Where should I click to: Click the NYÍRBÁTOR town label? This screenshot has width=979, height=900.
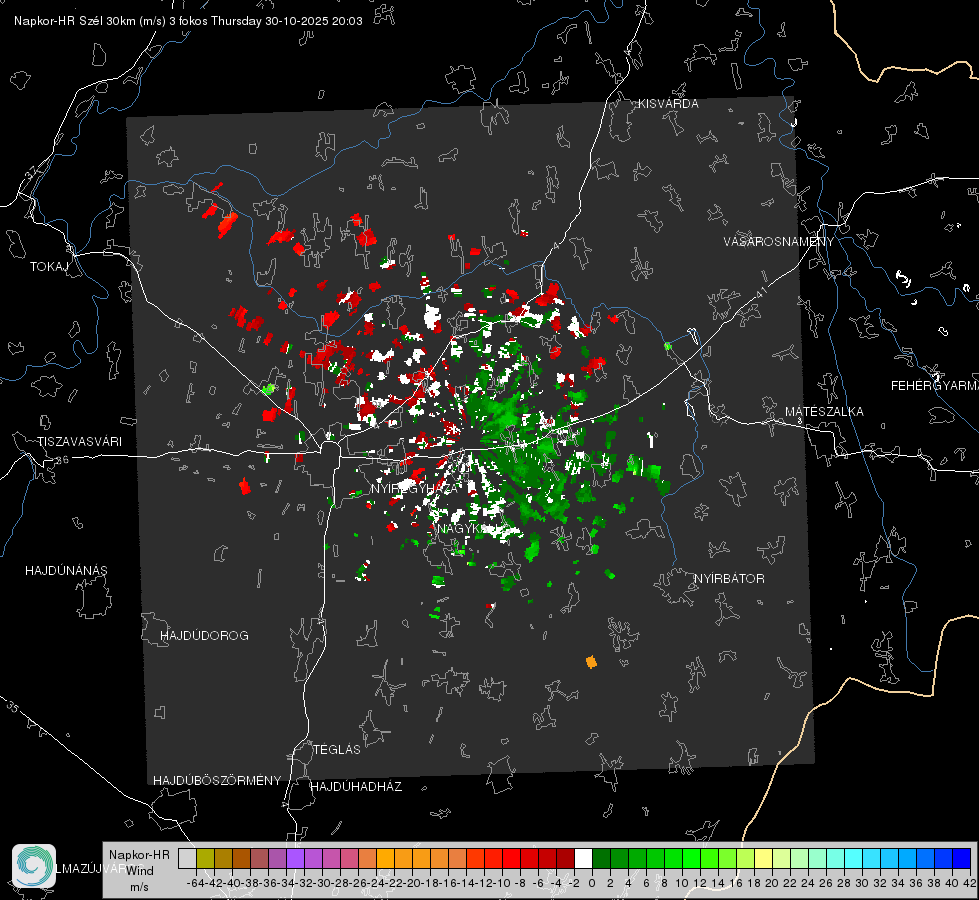point(729,579)
